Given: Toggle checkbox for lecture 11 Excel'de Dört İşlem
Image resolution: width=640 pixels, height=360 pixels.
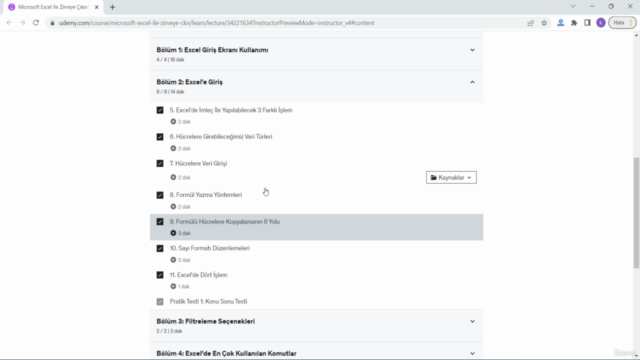Looking at the screenshot, I should (x=160, y=275).
